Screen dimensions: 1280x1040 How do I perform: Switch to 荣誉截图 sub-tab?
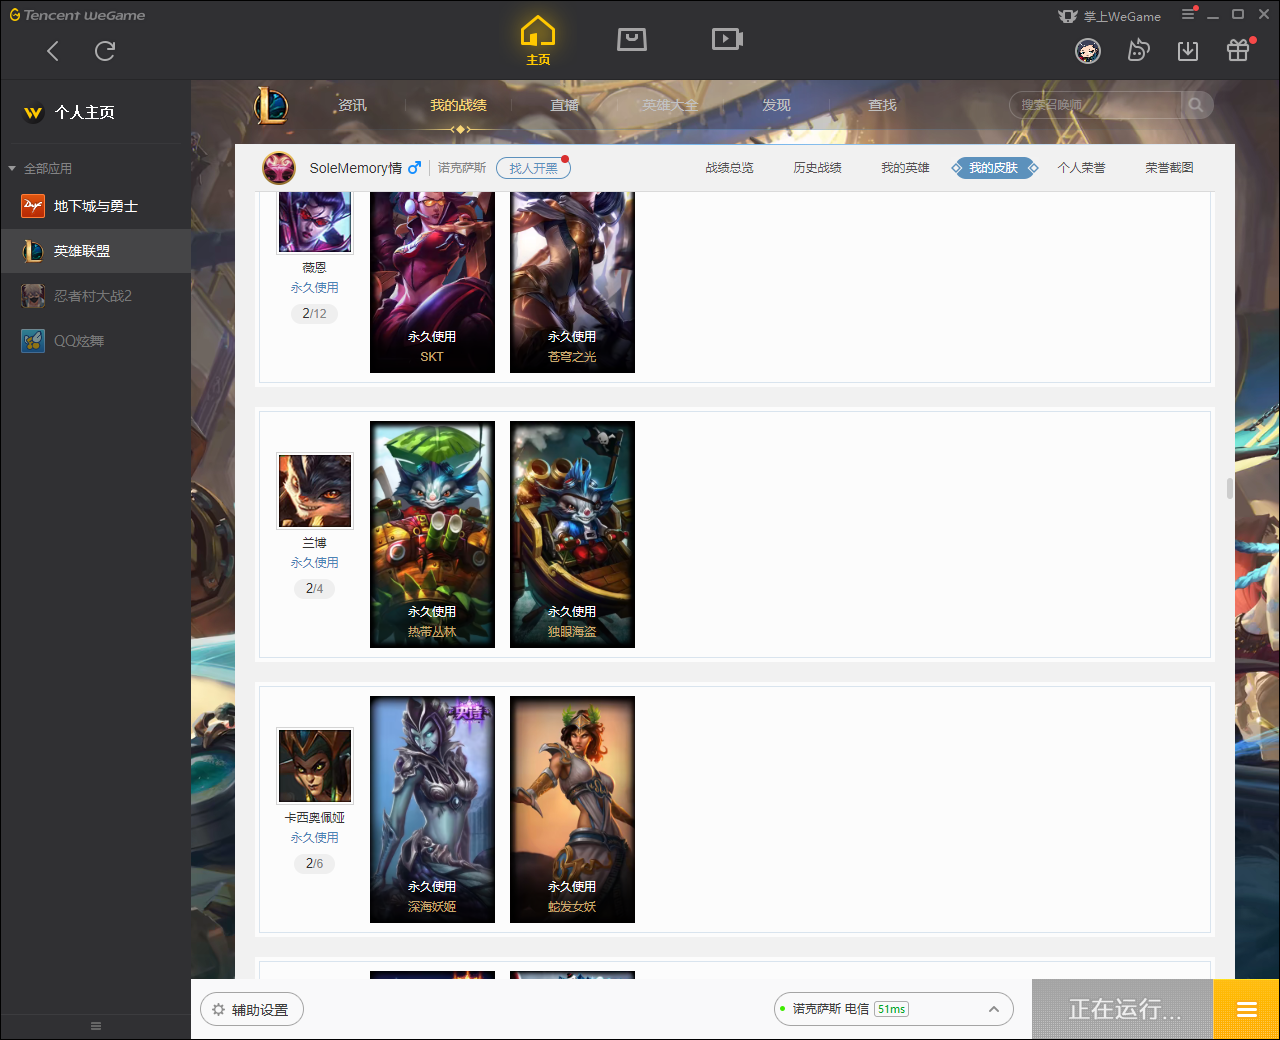[1169, 168]
